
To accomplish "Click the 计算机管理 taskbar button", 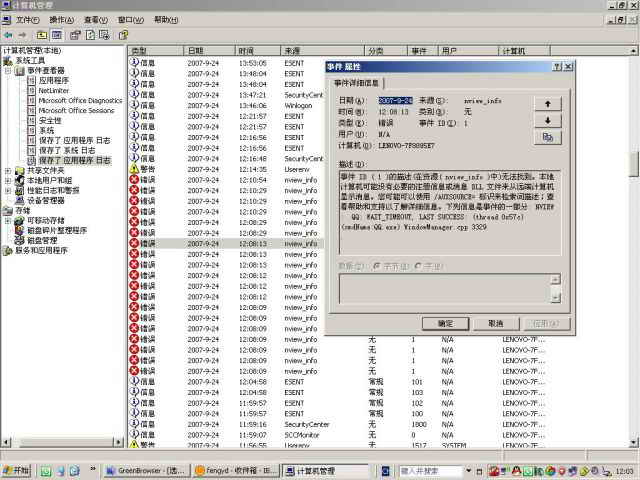I will (325, 471).
